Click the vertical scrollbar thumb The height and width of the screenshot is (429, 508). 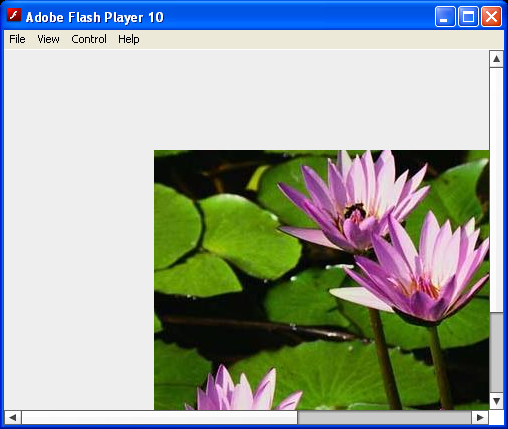496,190
